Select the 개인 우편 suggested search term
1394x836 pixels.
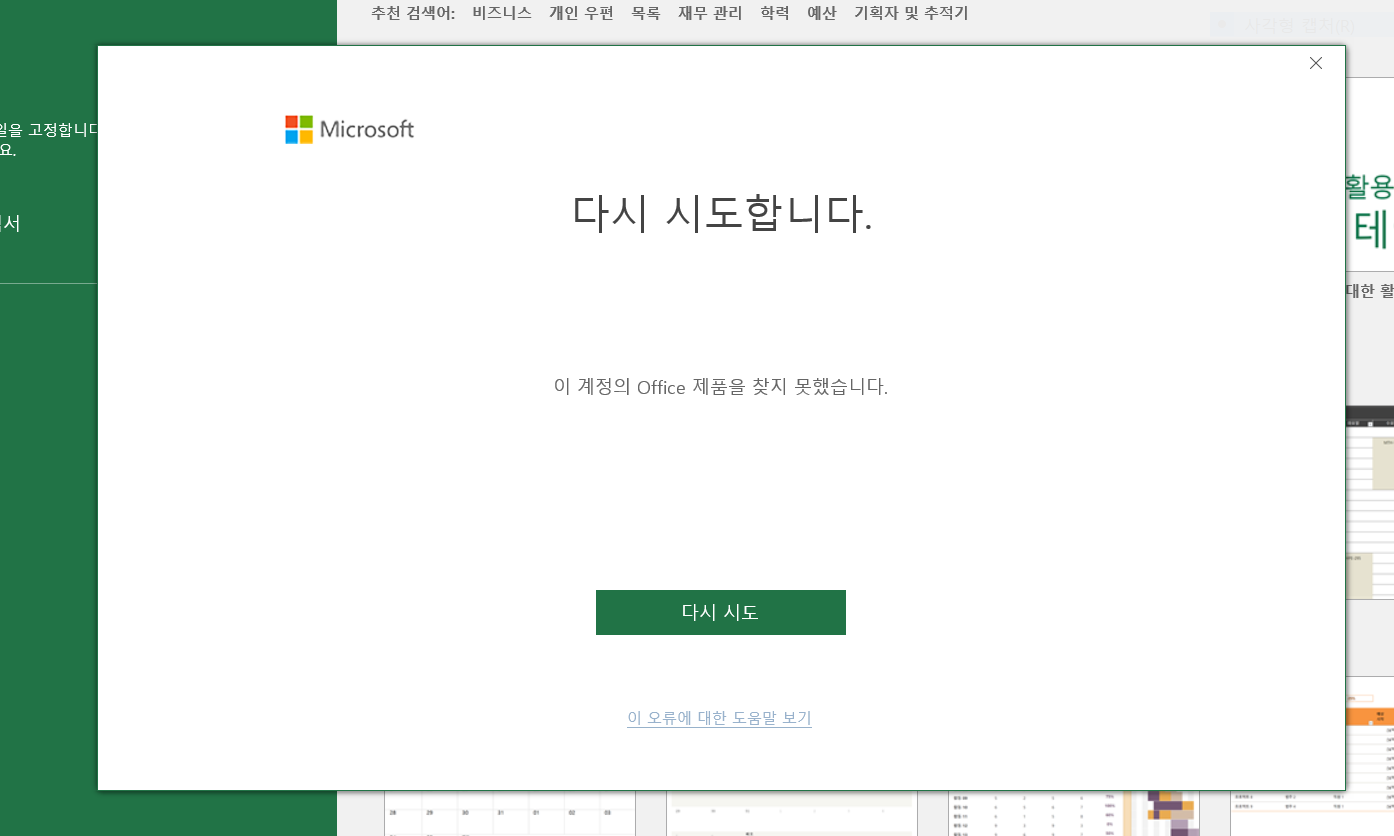coord(581,13)
